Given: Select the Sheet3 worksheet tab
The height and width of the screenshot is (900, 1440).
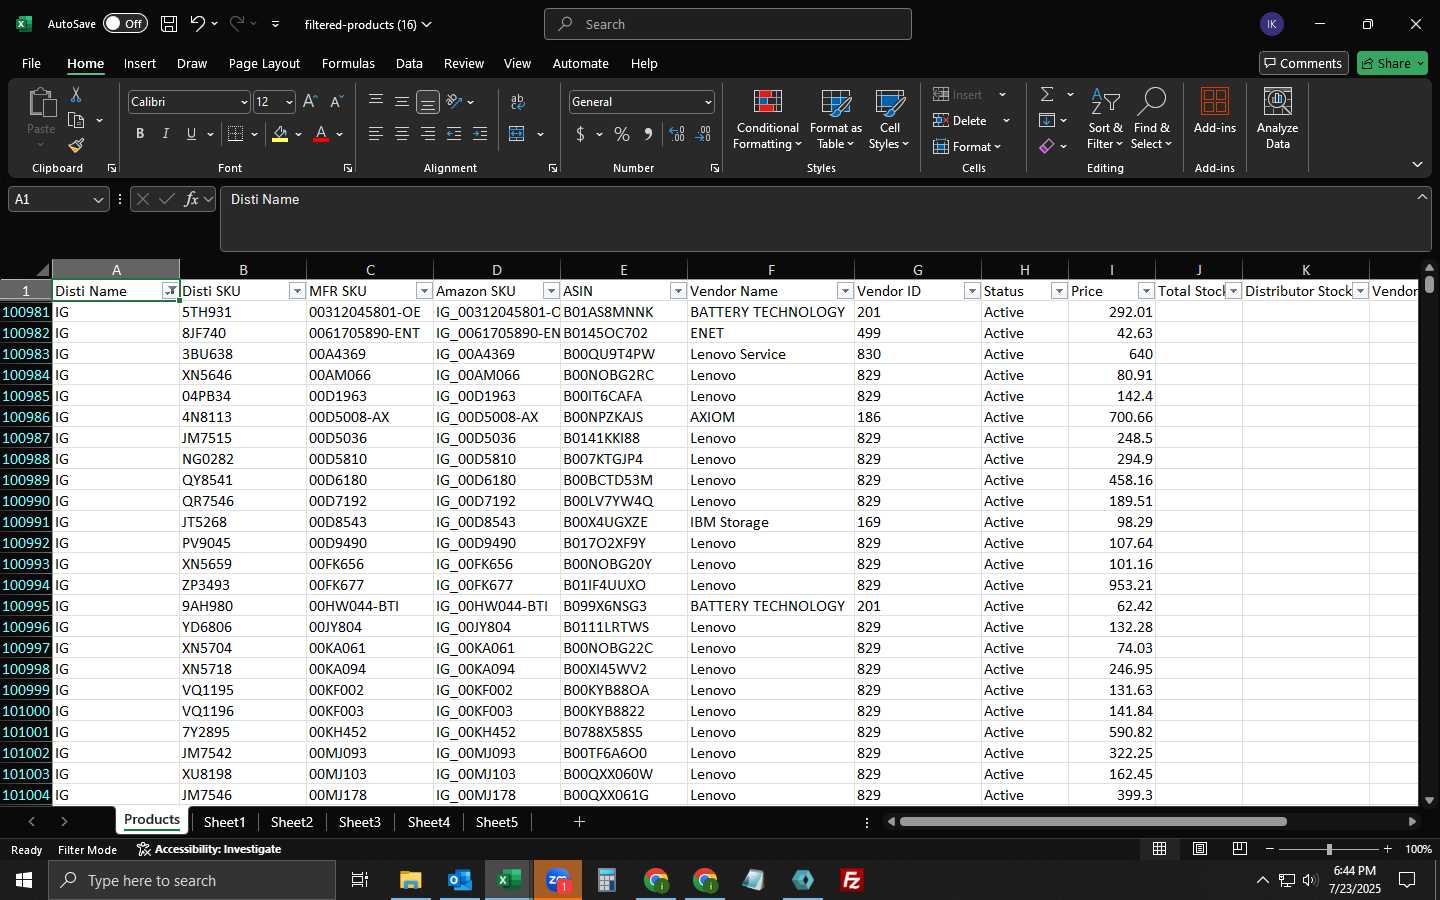Looking at the screenshot, I should pyautogui.click(x=359, y=822).
